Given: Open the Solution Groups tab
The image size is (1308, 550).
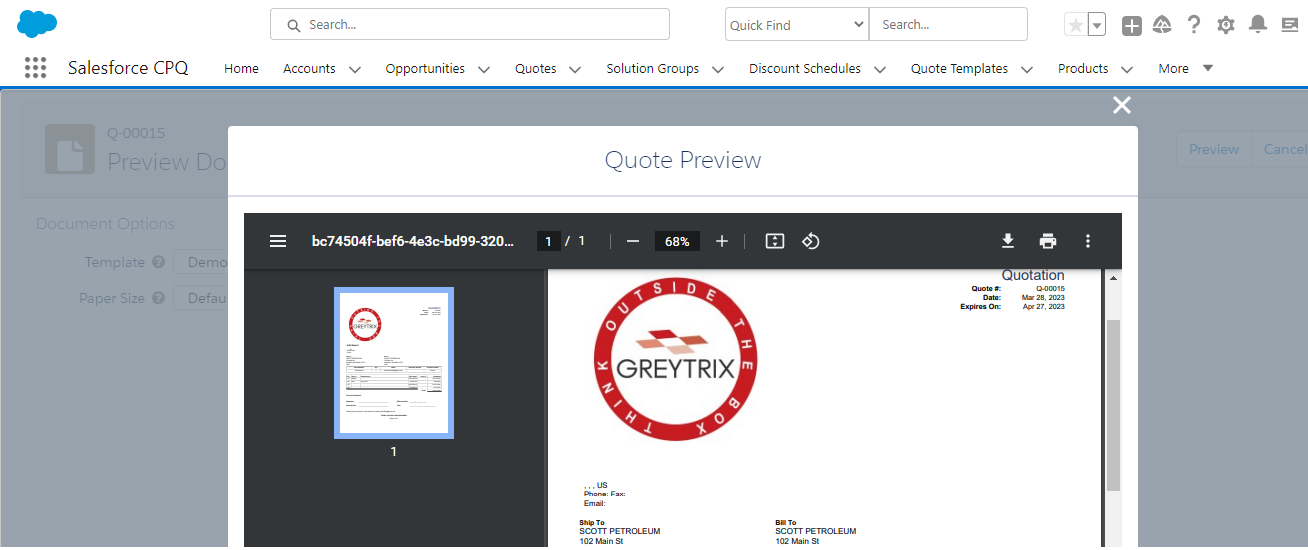Looking at the screenshot, I should tap(653, 68).
